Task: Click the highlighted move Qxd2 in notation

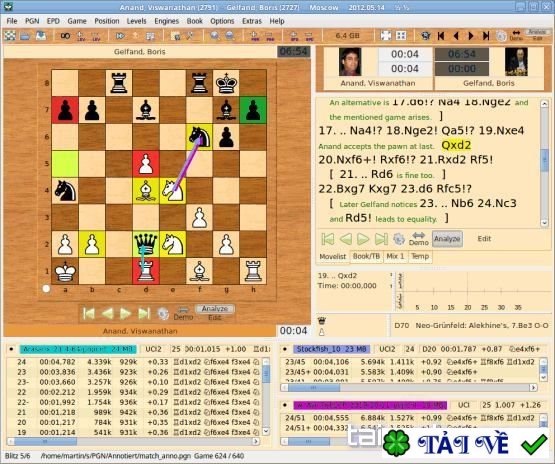Action: click(456, 145)
